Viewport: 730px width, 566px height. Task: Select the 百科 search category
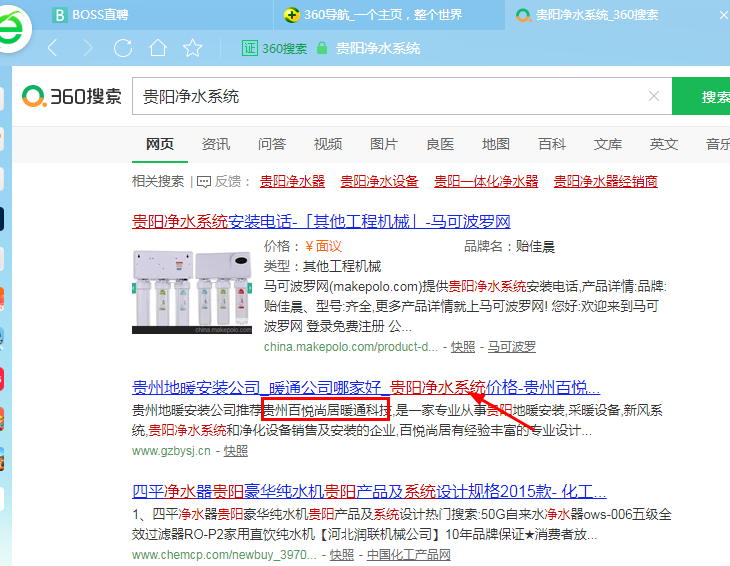552,144
